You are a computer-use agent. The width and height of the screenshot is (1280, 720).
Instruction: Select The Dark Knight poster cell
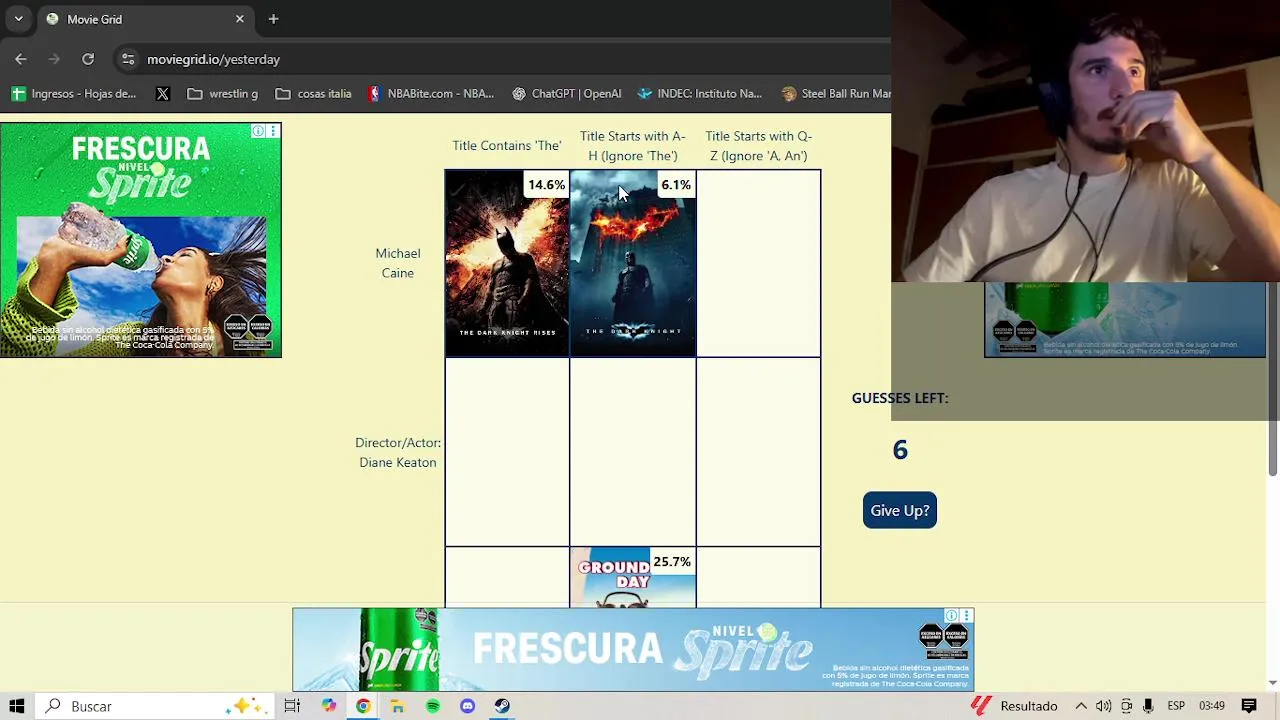pos(633,263)
